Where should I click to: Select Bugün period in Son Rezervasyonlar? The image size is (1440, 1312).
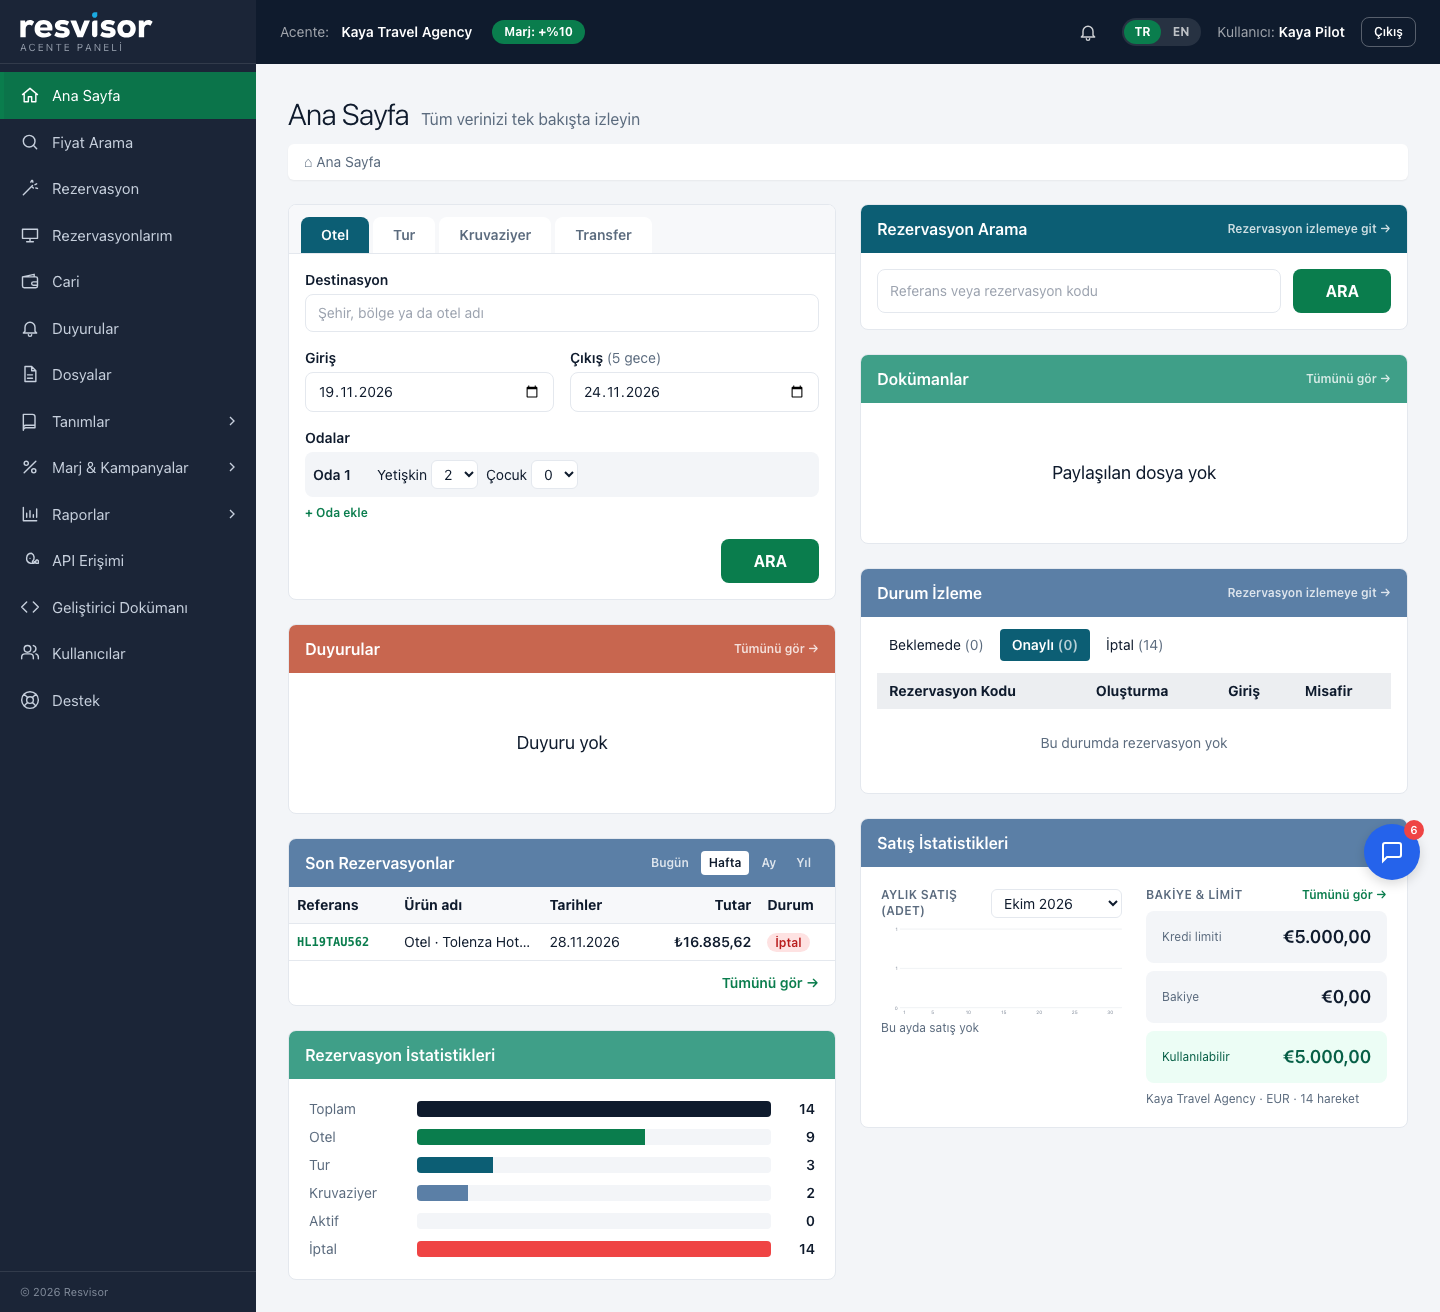point(670,863)
